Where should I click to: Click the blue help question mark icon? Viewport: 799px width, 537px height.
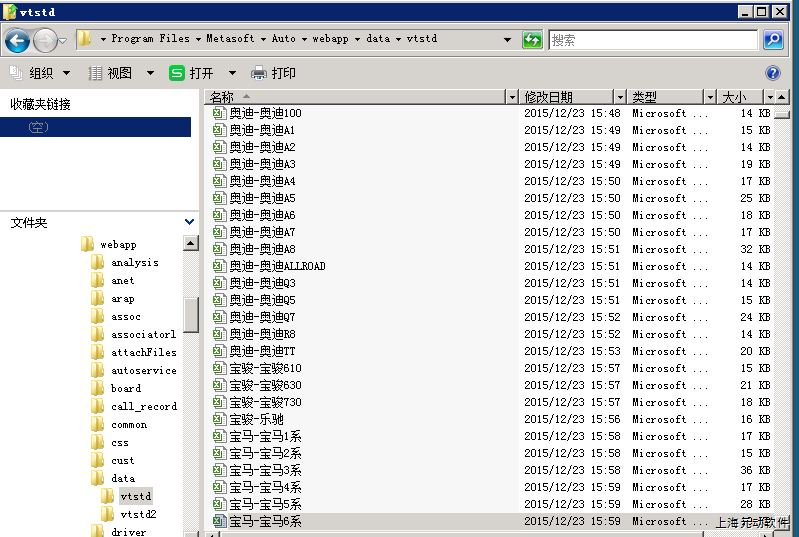[772, 73]
